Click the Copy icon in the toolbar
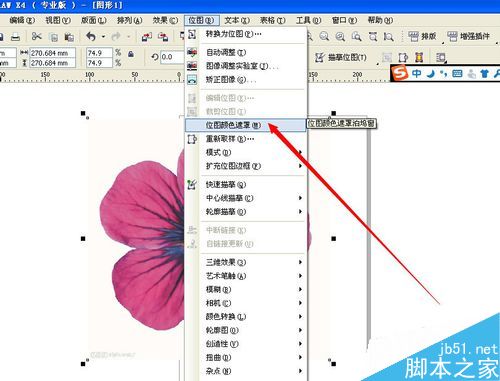This screenshot has width=500, height=381. [53, 37]
